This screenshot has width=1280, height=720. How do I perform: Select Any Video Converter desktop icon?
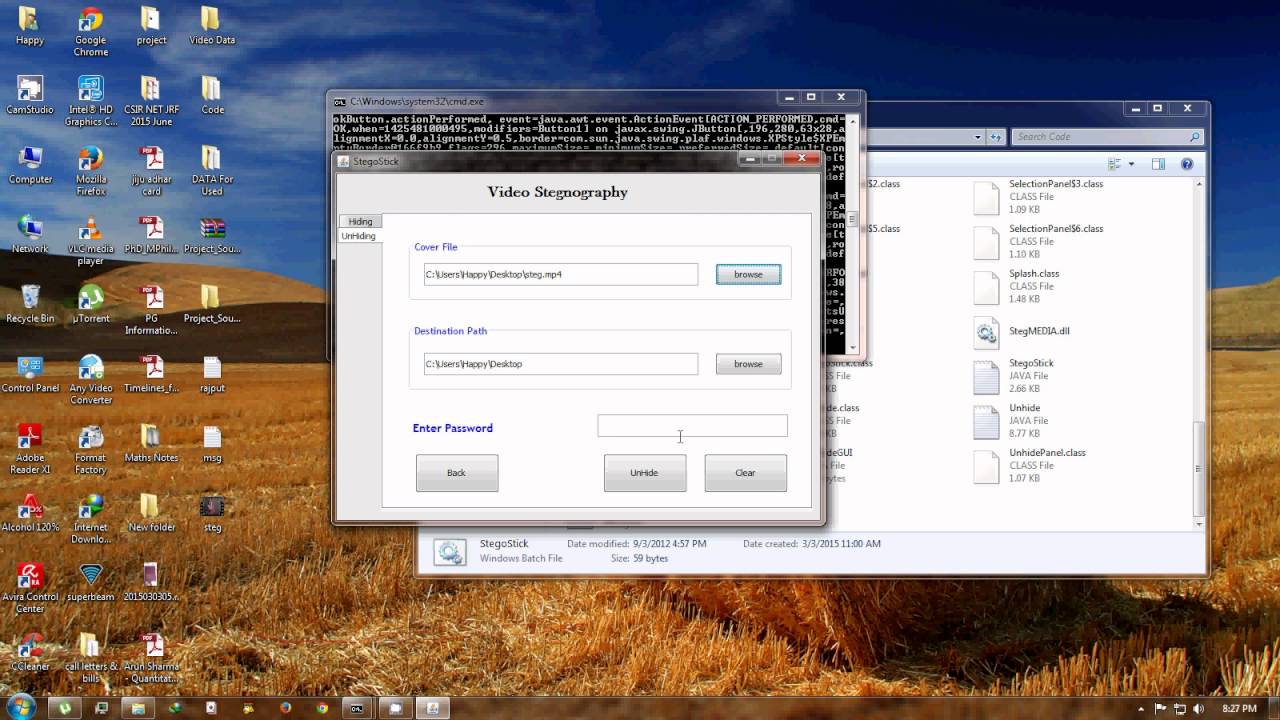pos(91,379)
